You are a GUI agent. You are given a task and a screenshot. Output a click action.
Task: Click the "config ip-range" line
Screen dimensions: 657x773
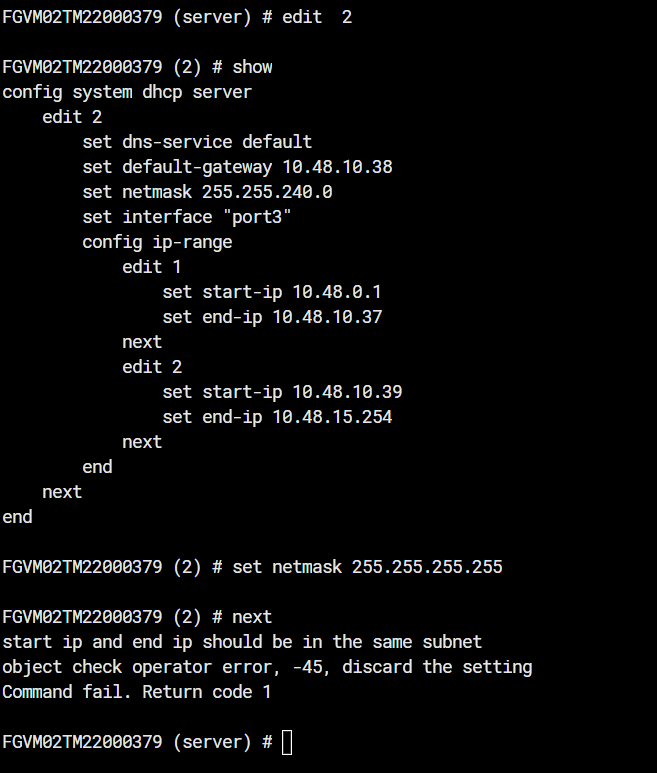pos(157,242)
